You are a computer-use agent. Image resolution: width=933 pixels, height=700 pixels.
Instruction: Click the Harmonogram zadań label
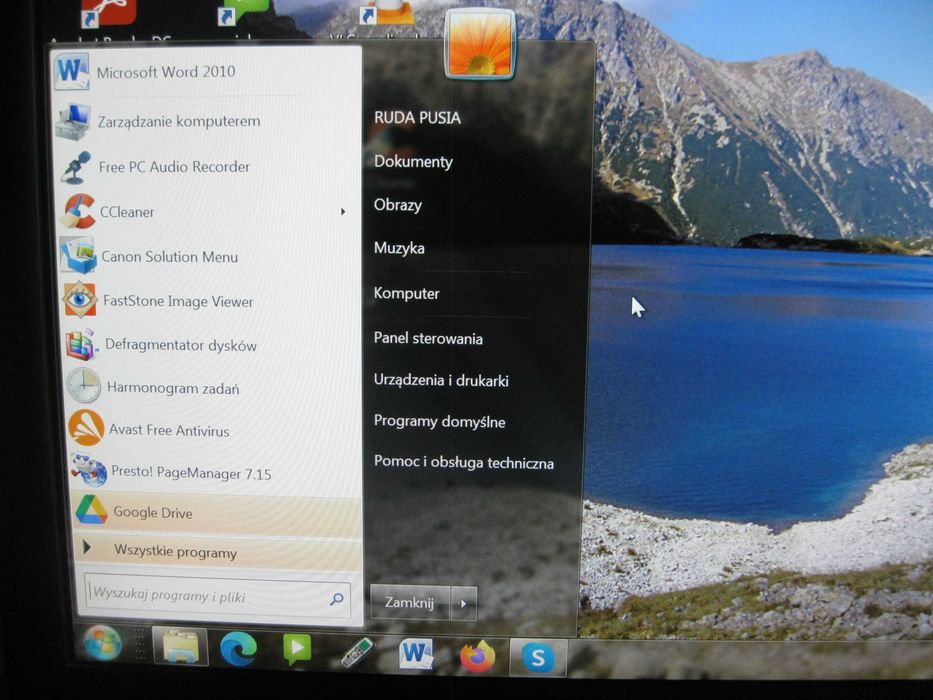click(173, 388)
